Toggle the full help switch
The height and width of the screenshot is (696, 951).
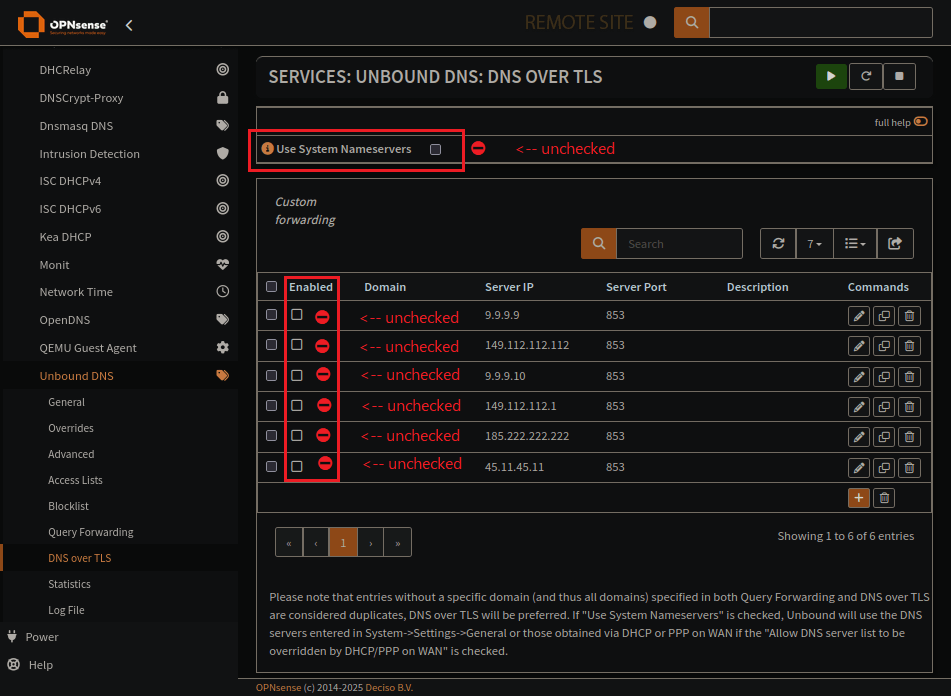(921, 121)
